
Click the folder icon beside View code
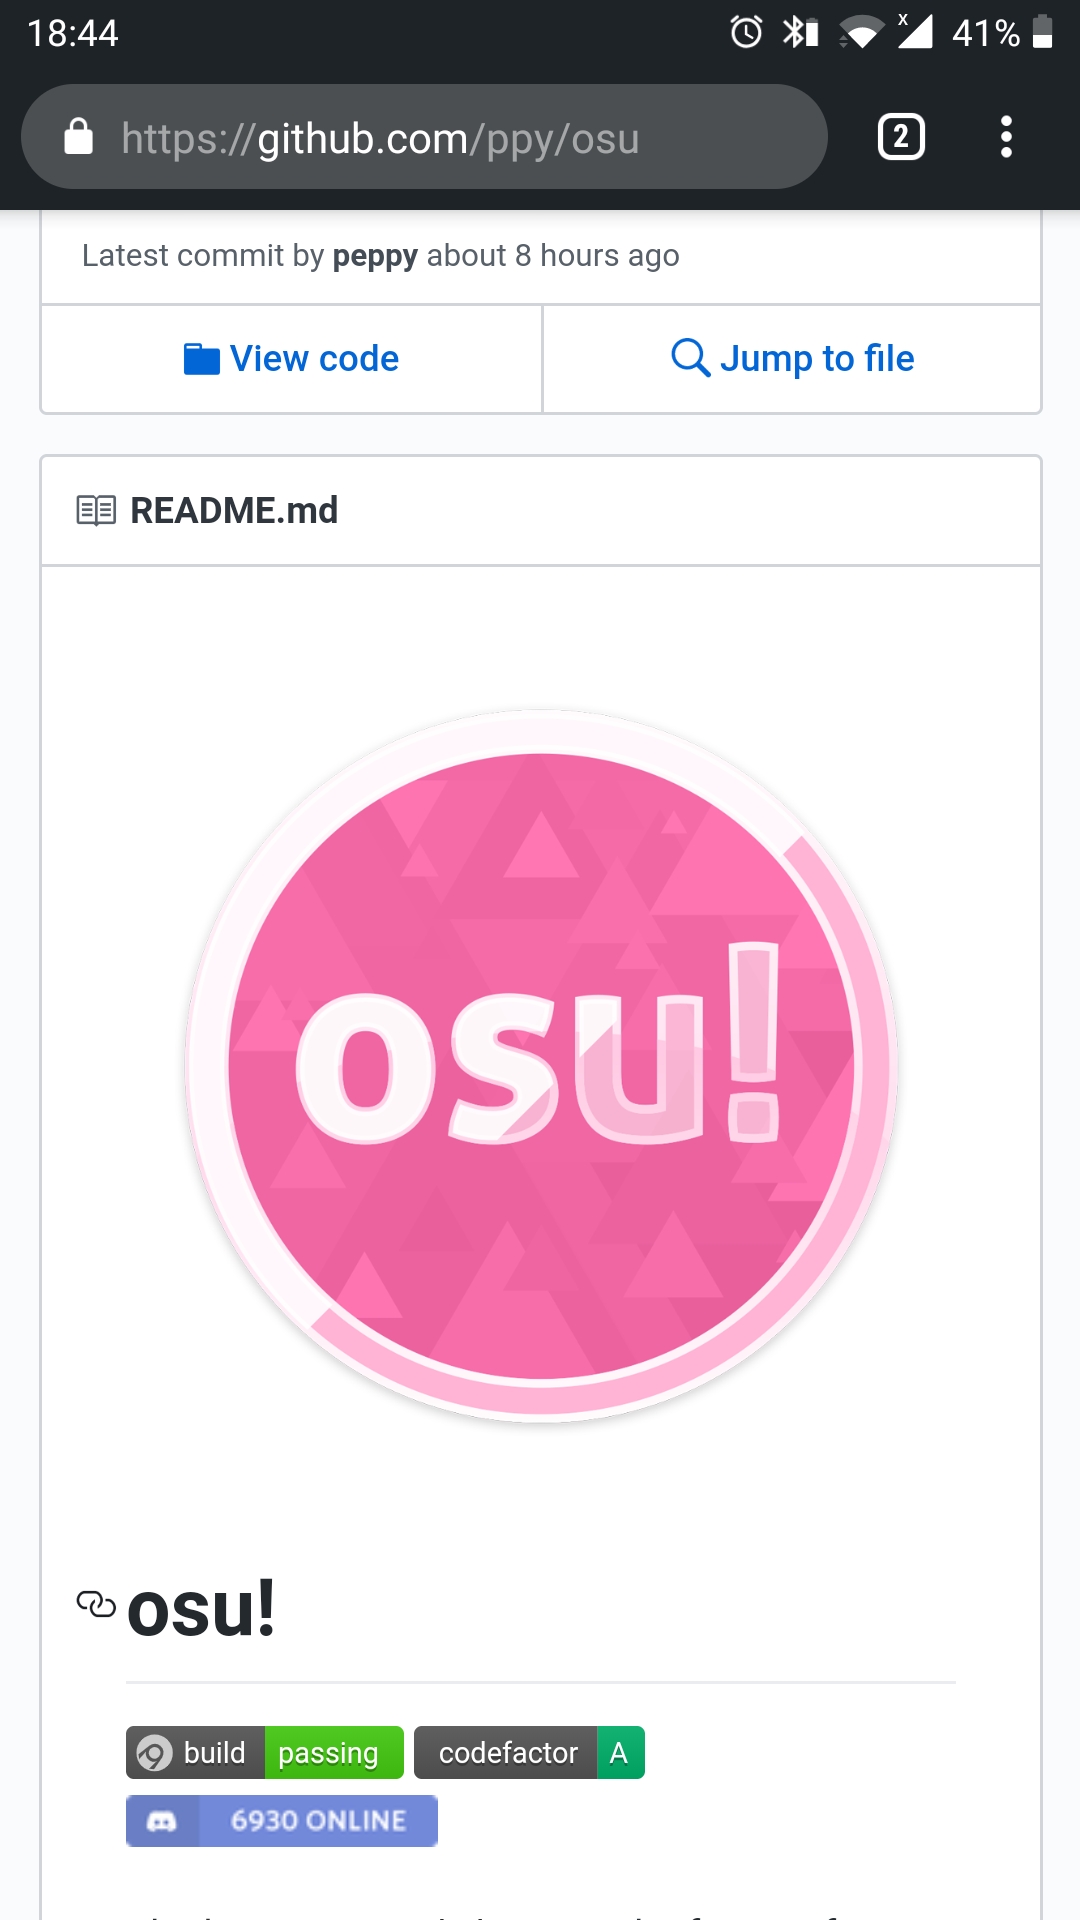tap(203, 358)
